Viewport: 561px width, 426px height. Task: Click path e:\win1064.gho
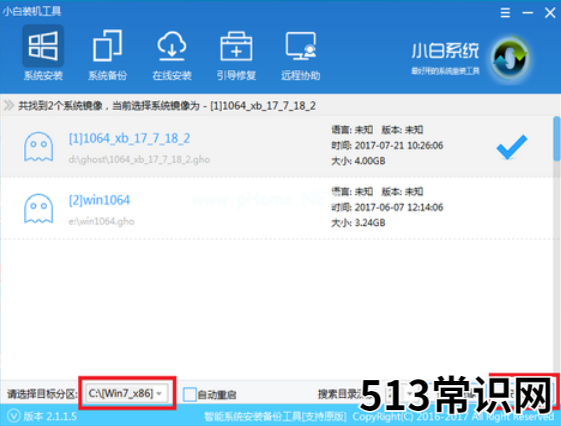[x=101, y=221]
